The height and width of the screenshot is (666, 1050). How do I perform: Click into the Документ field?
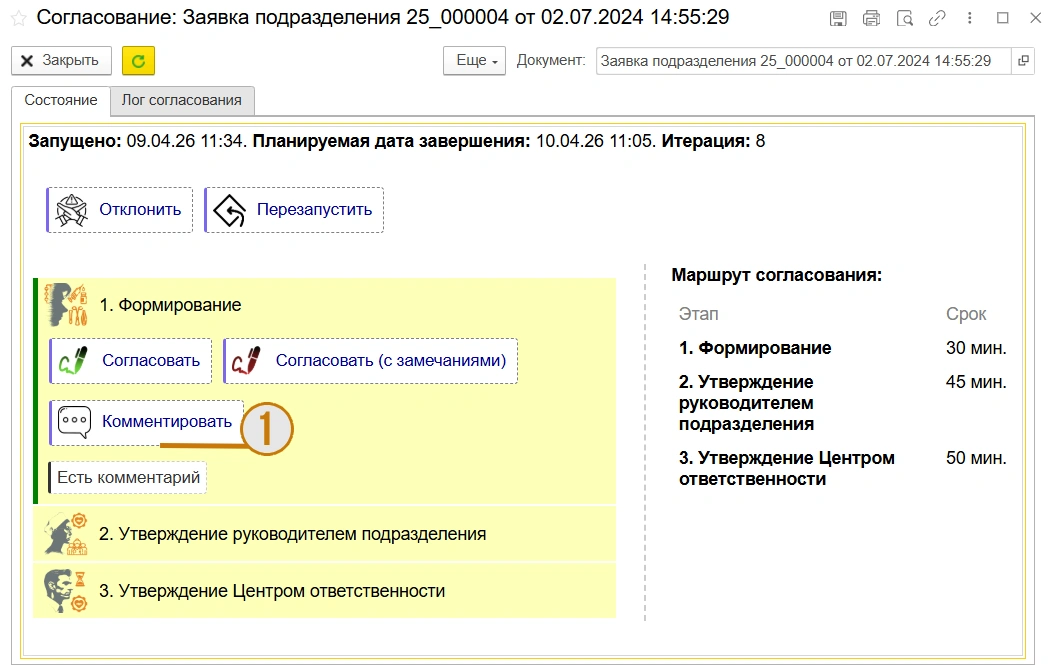803,61
